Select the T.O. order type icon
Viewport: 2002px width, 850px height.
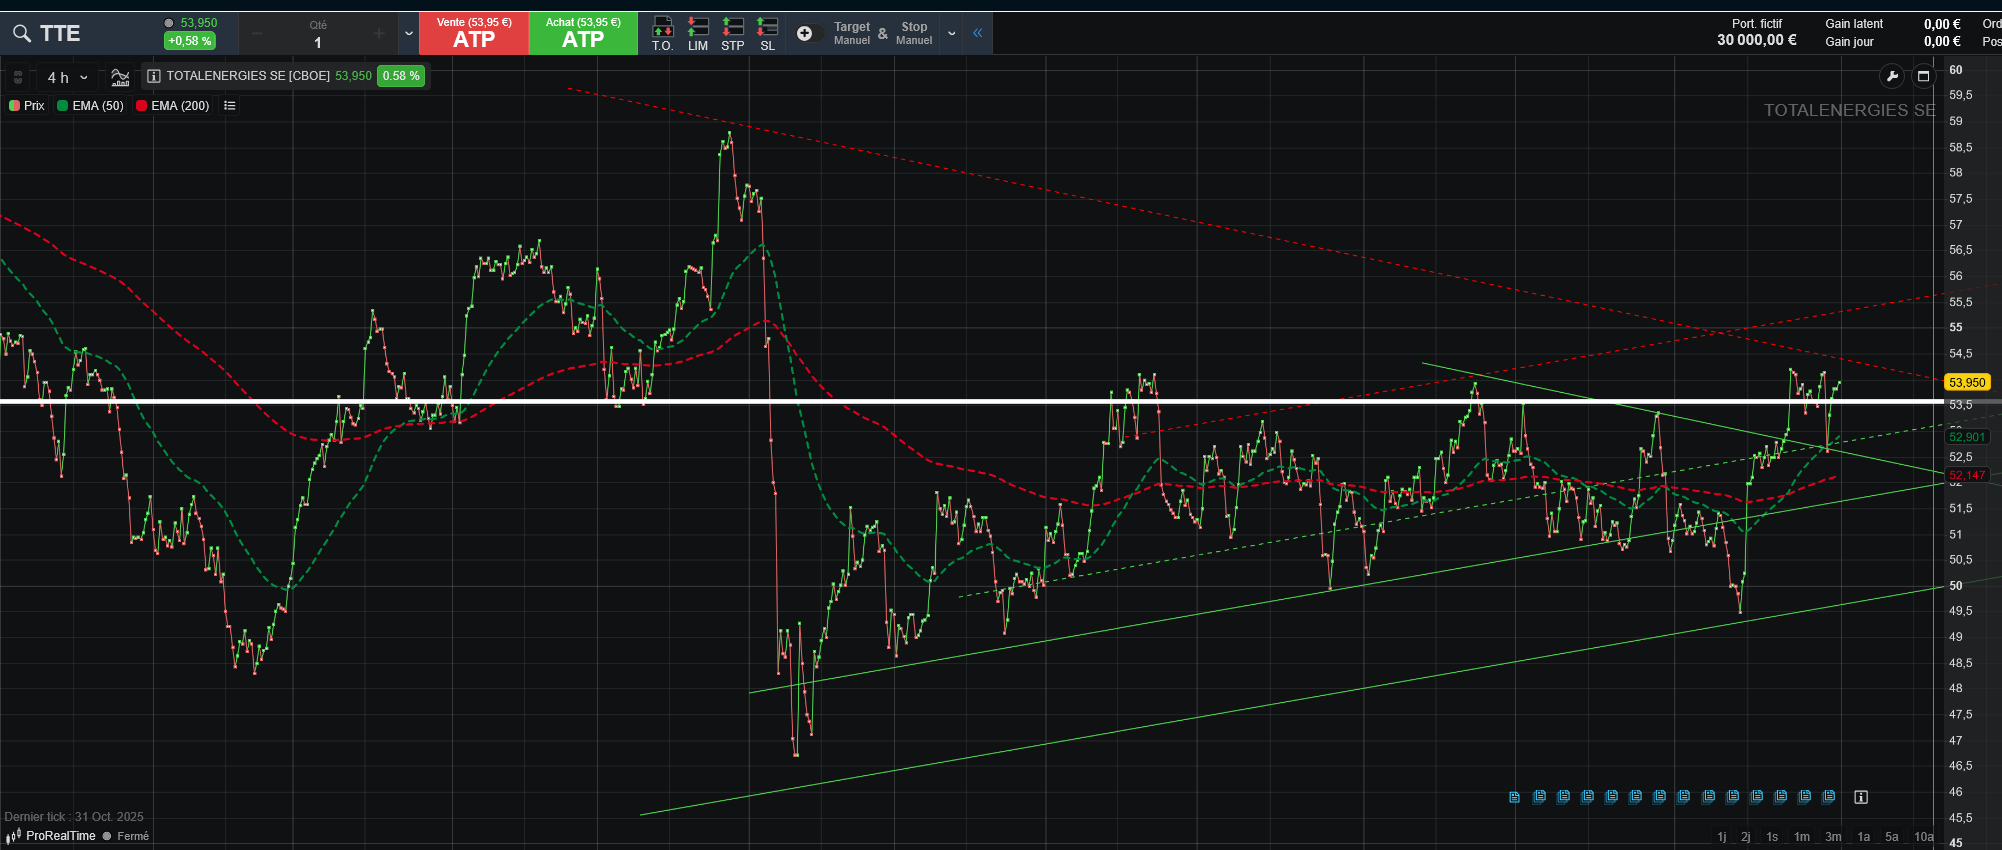[x=662, y=33]
